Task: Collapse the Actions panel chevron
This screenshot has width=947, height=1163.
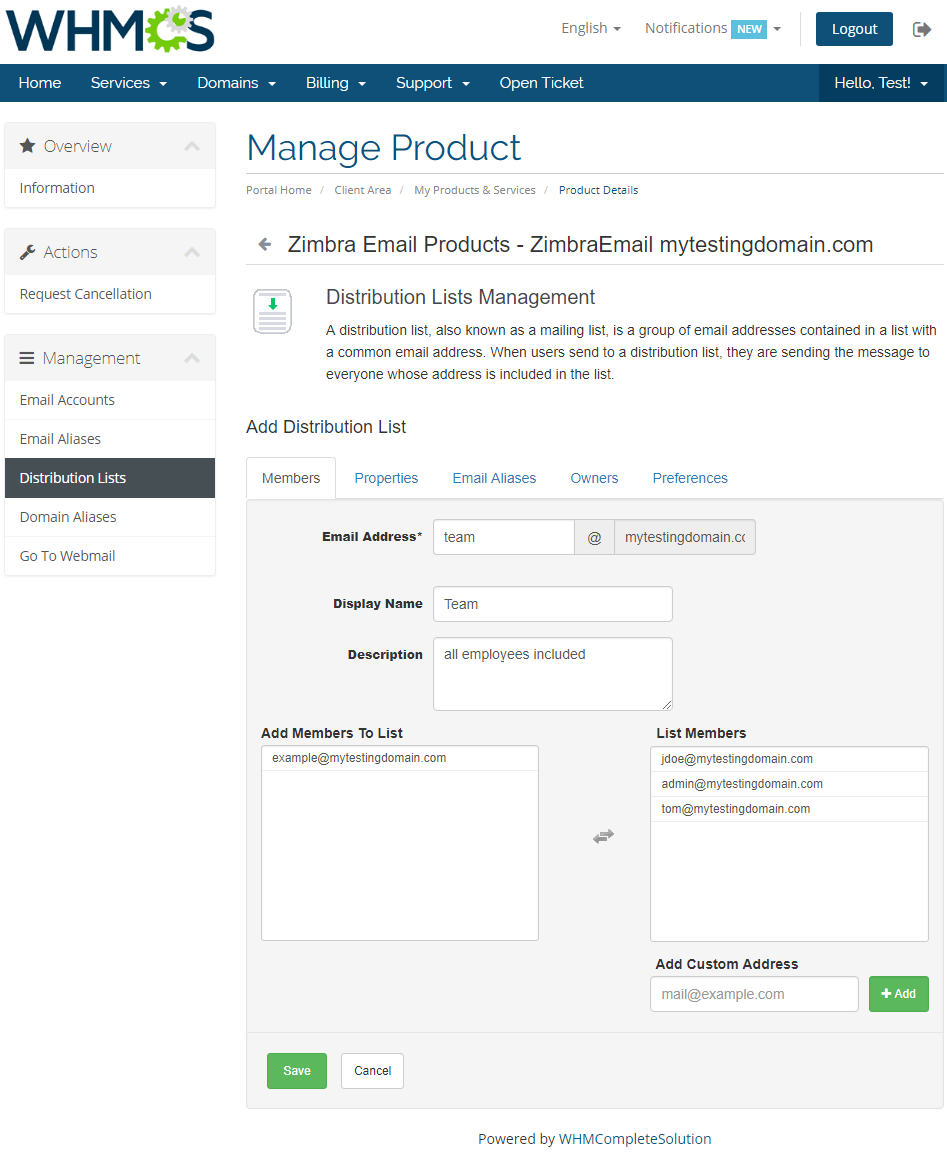Action: point(192,252)
